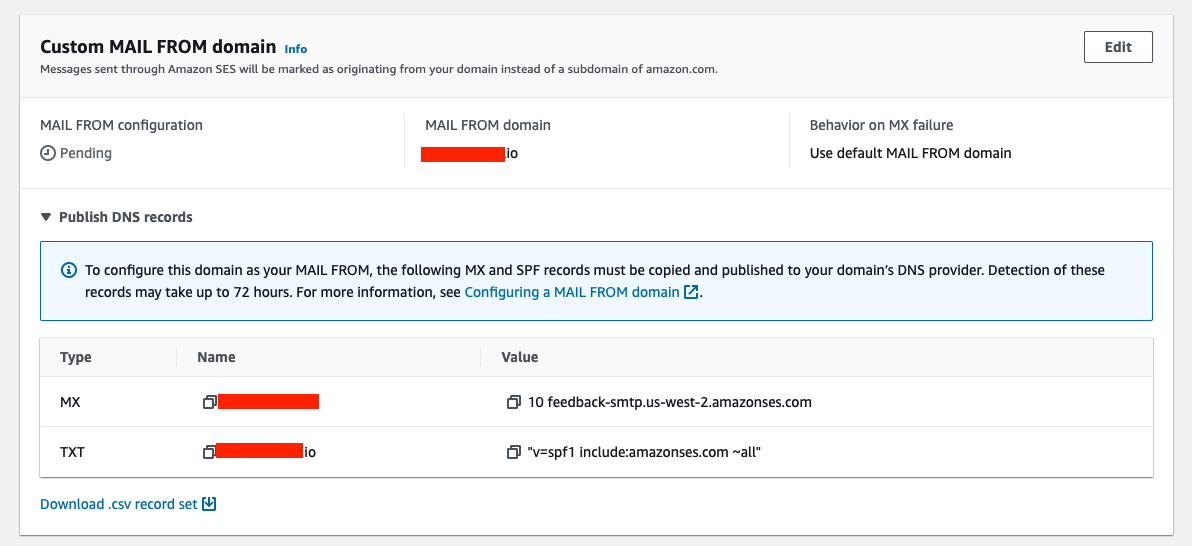Click the Custom MAIL FROM domain heading
The height and width of the screenshot is (546, 1192).
[x=158, y=46]
